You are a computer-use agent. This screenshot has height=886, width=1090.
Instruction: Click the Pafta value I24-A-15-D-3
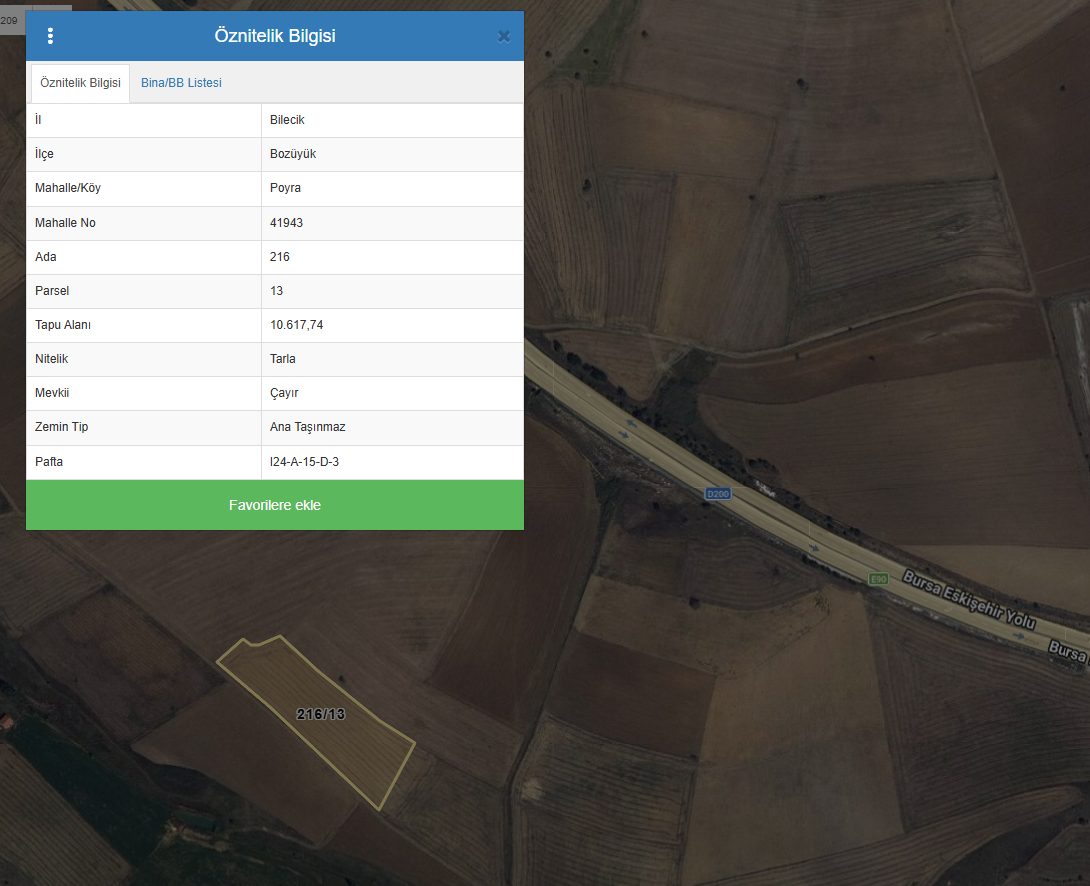(x=304, y=461)
